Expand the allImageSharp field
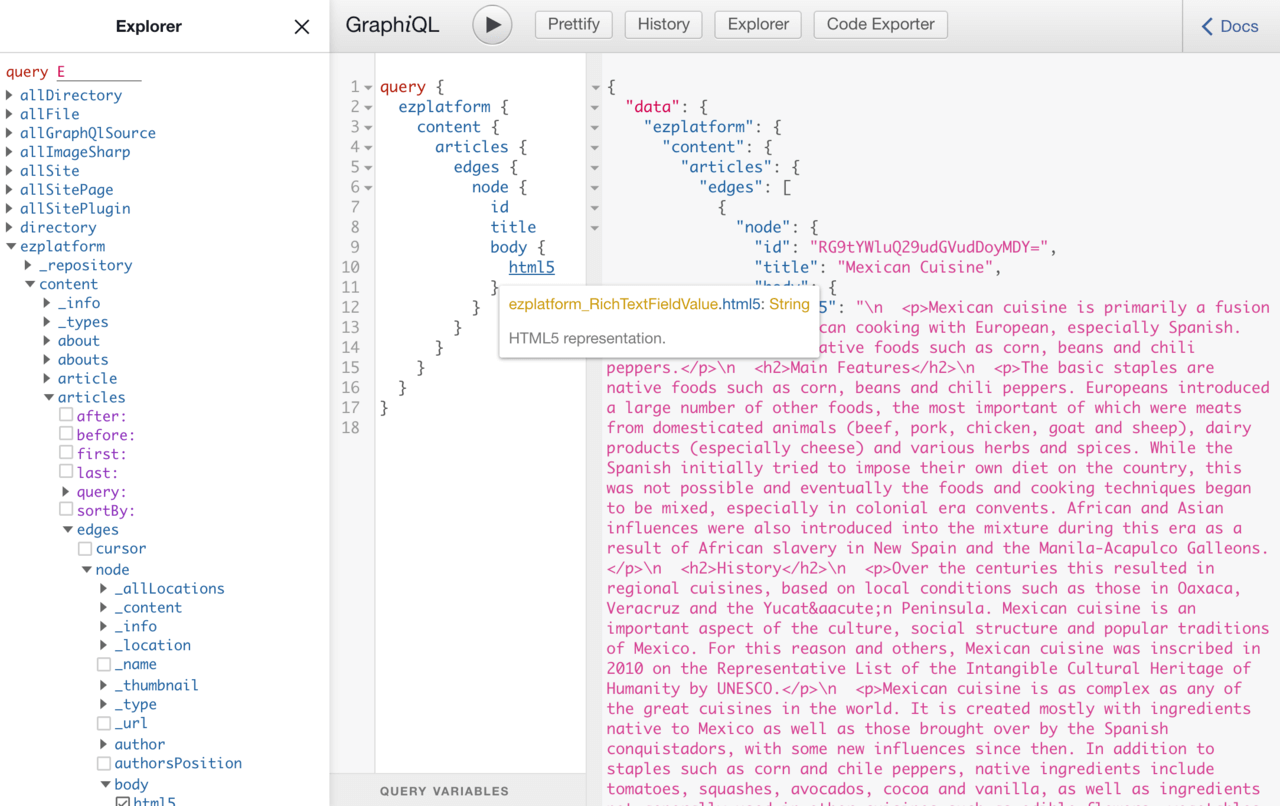This screenshot has height=806, width=1280. (10, 152)
